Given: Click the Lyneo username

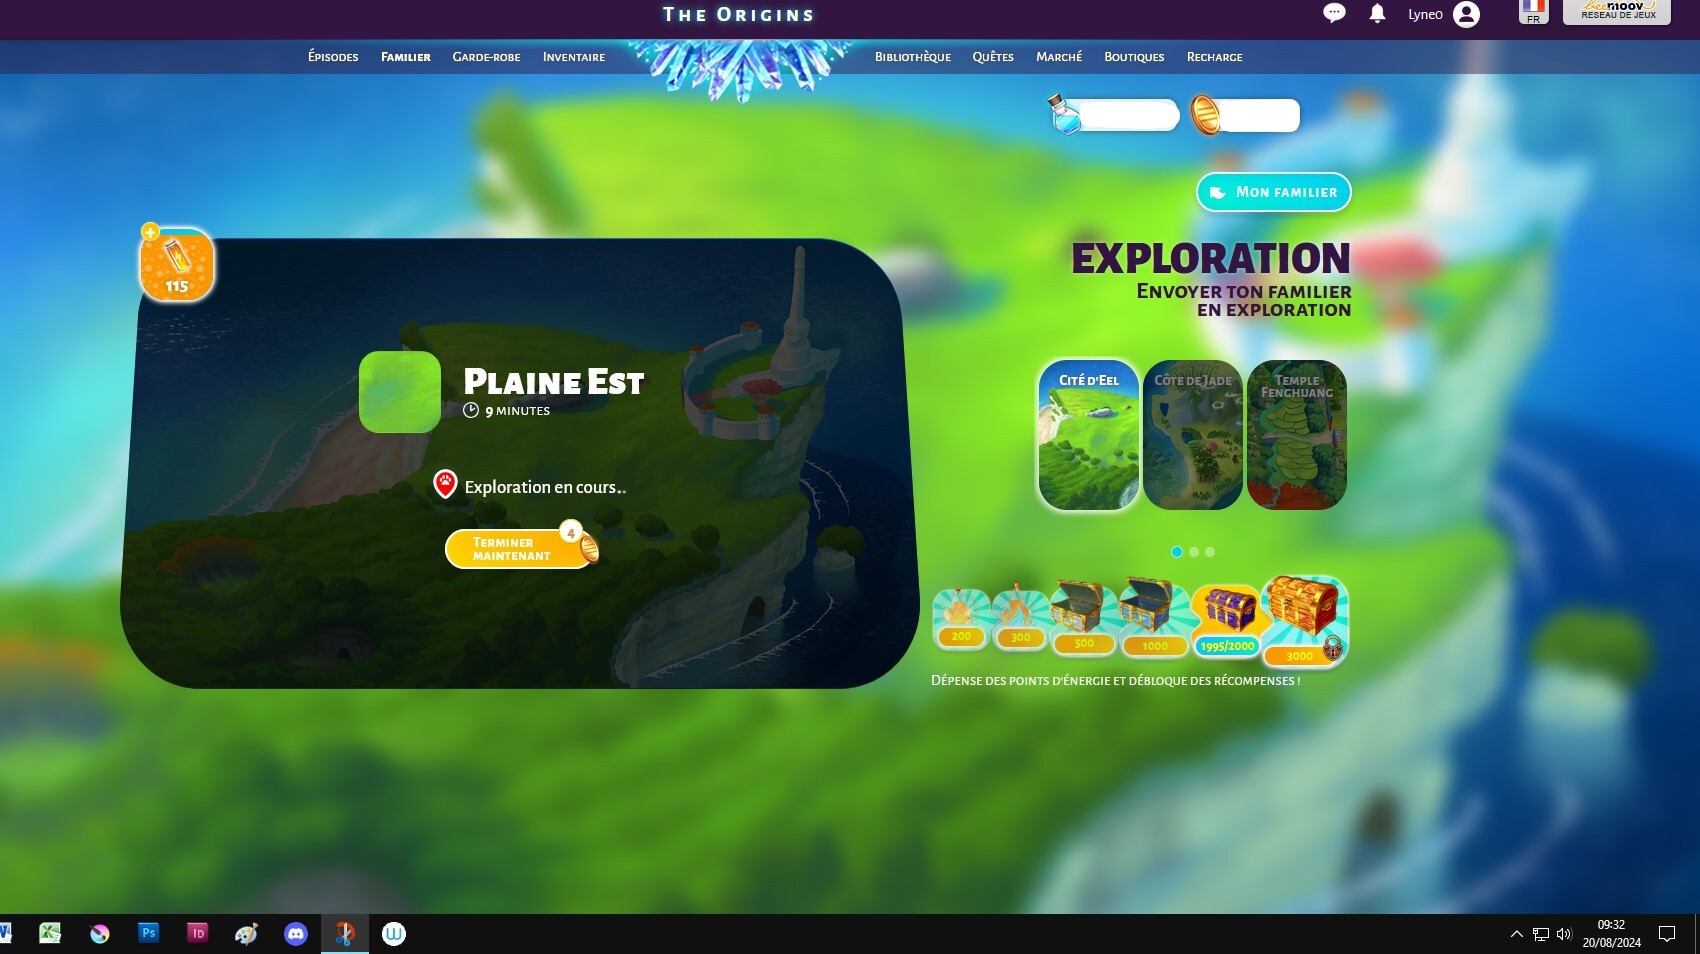Looking at the screenshot, I should pyautogui.click(x=1425, y=14).
